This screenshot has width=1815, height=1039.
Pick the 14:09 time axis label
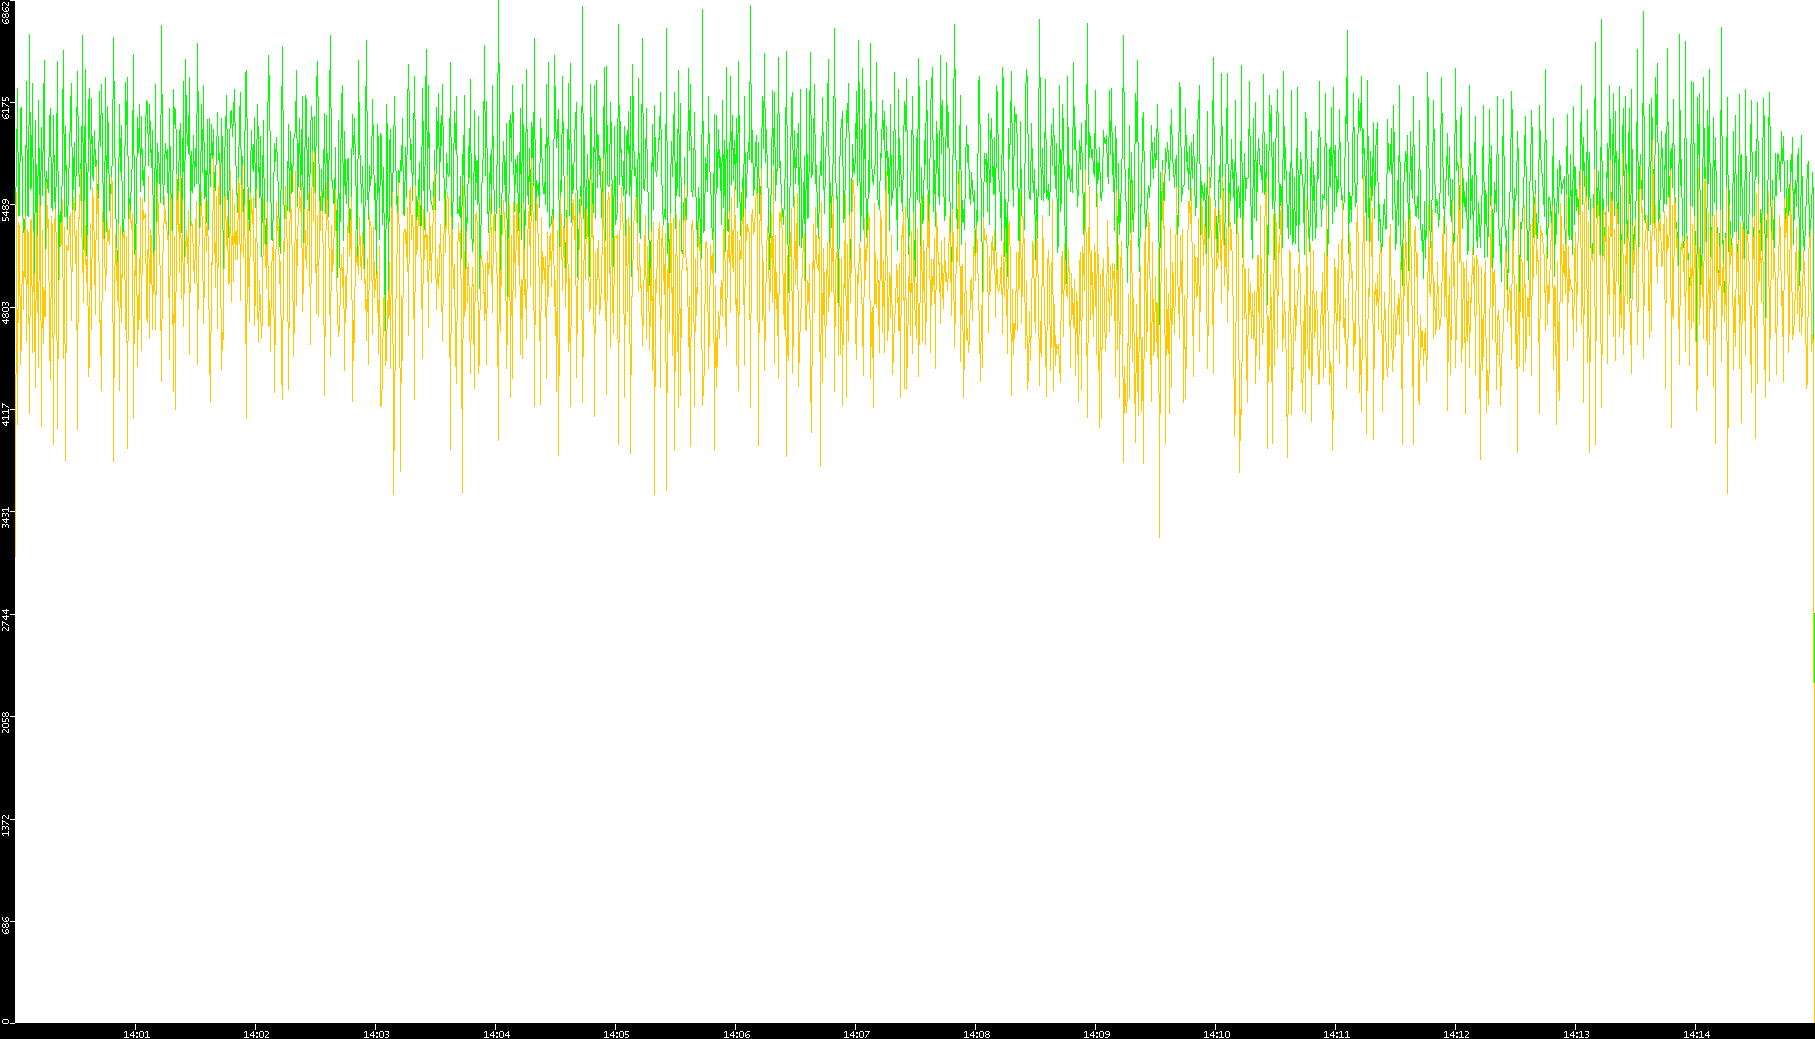[1096, 1034]
